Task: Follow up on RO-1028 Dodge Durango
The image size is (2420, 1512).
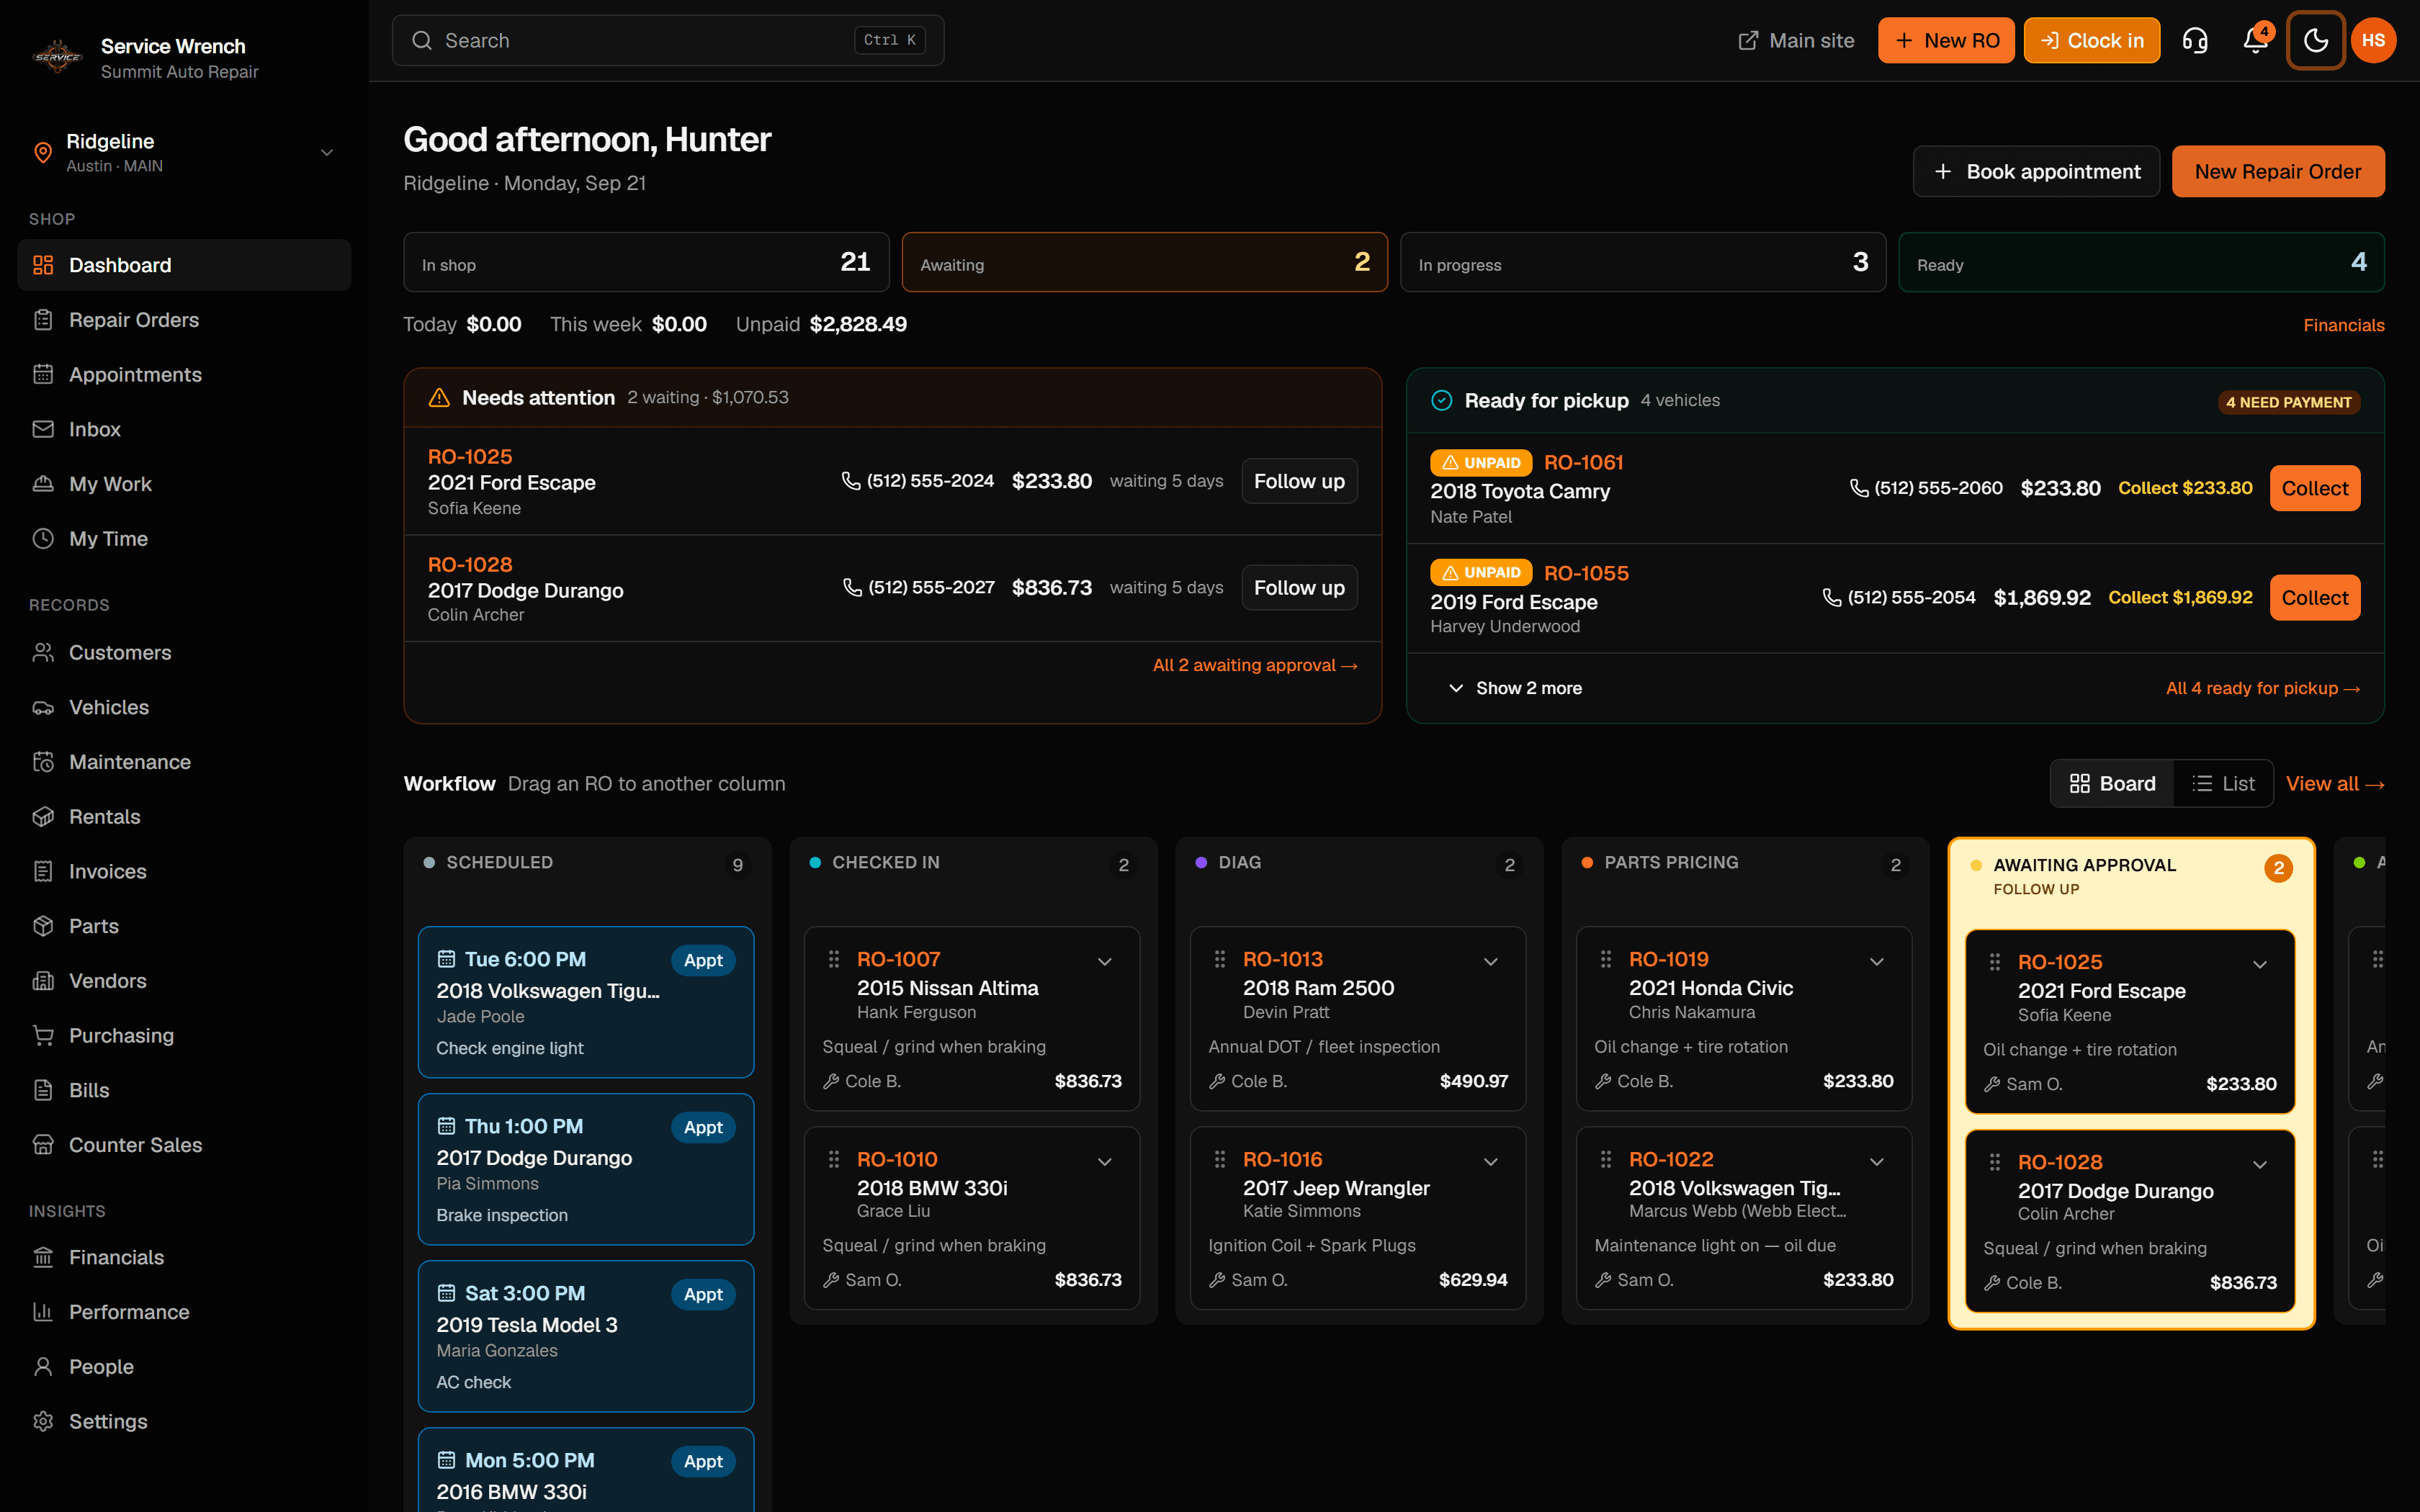Action: (1299, 588)
